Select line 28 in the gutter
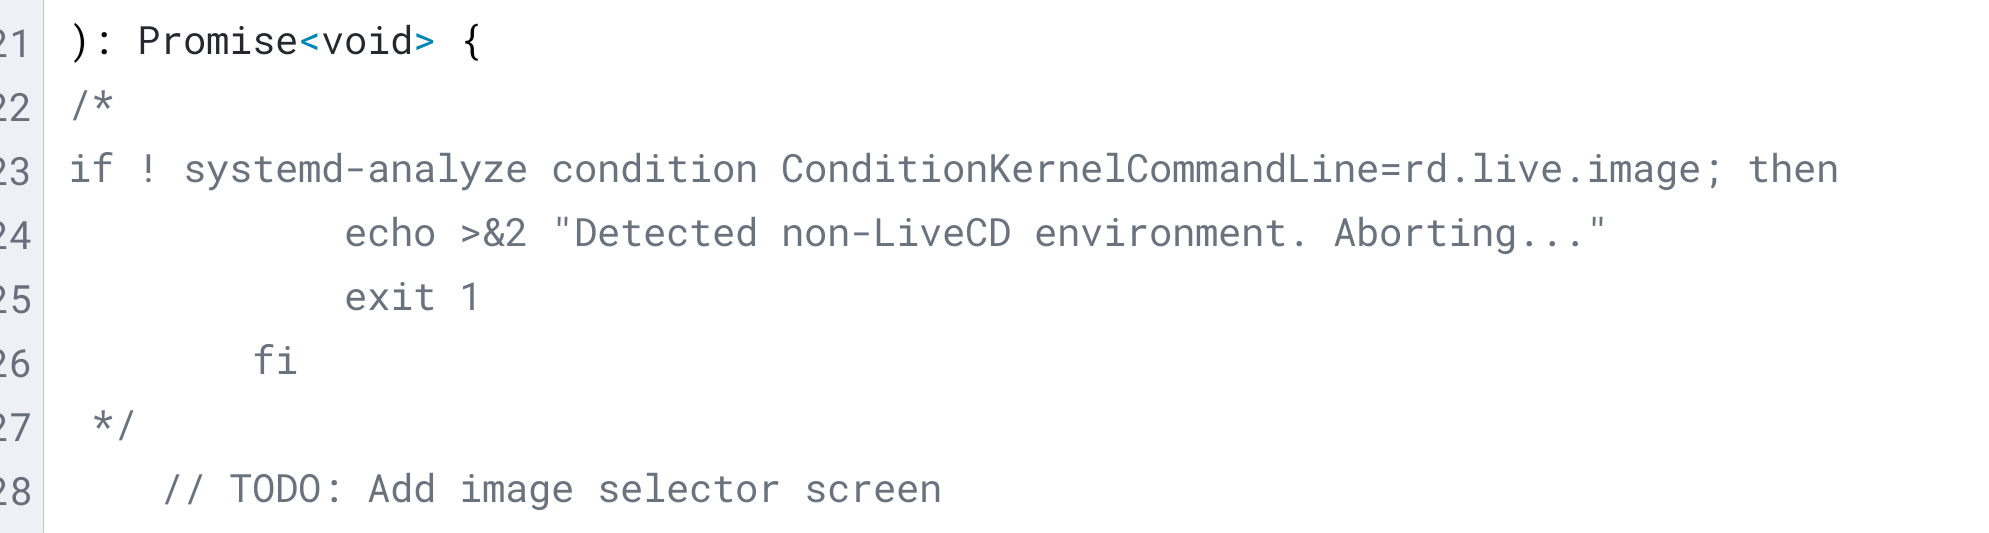 click(15, 491)
